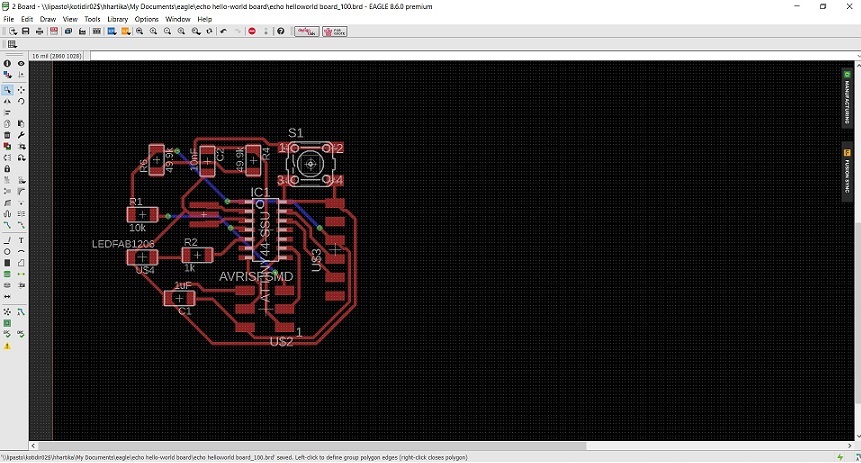Image resolution: width=861 pixels, height=463 pixels.
Task: Click the R2 1k resistor footprint
Action: click(197, 255)
